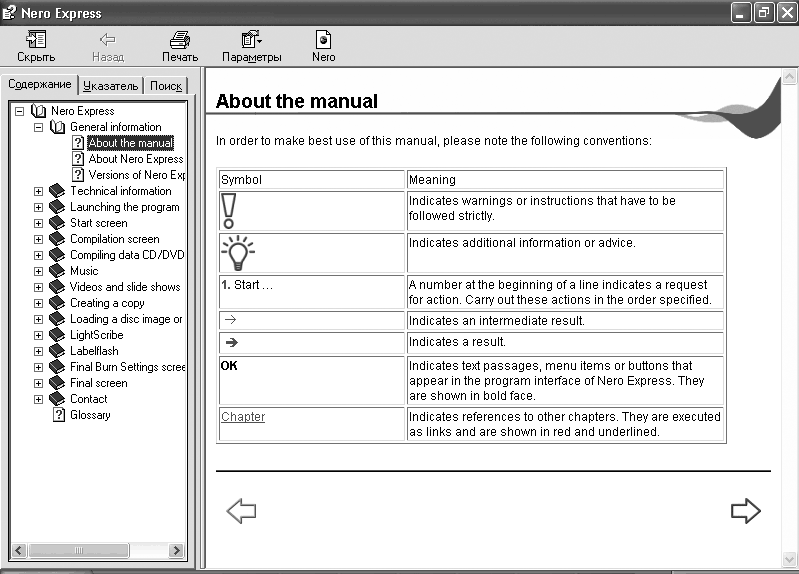Click the Скрыть (Hide) toolbar icon
799x574 pixels.
pos(36,46)
